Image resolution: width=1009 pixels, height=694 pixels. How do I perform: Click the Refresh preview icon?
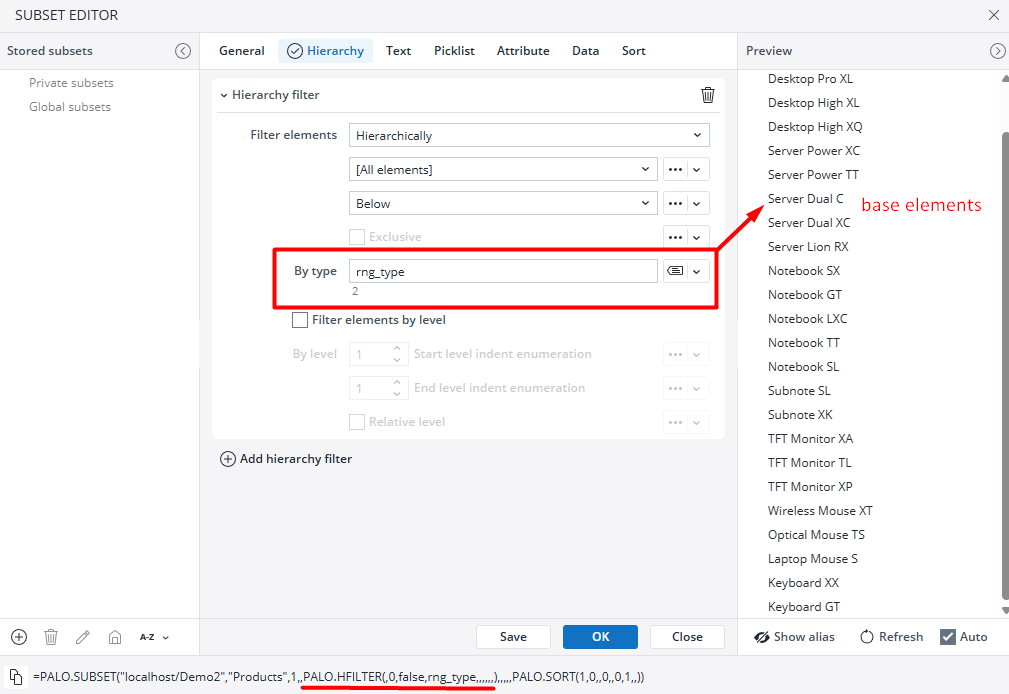[x=867, y=637]
